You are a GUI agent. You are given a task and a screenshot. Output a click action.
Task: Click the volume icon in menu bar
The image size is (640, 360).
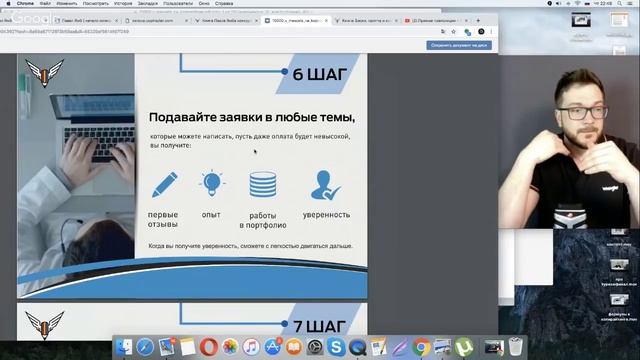point(559,3)
